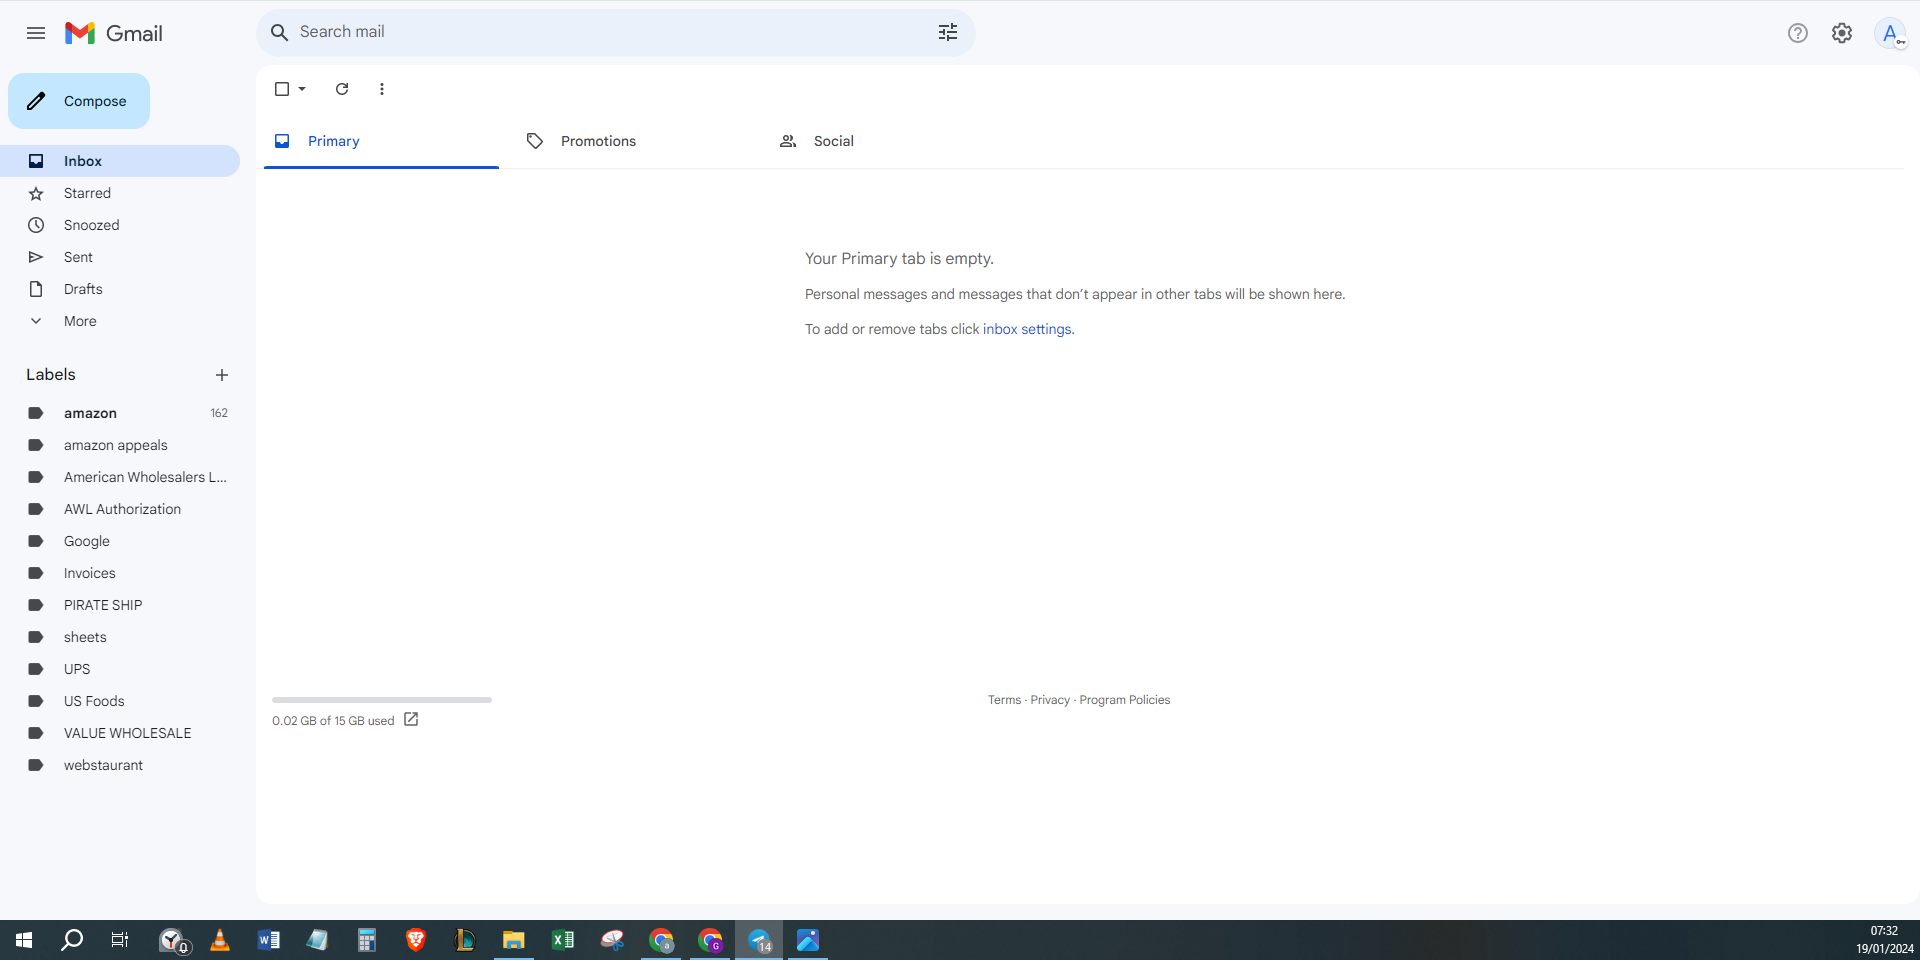Open the Drafts folder
1920x960 pixels.
click(120, 289)
